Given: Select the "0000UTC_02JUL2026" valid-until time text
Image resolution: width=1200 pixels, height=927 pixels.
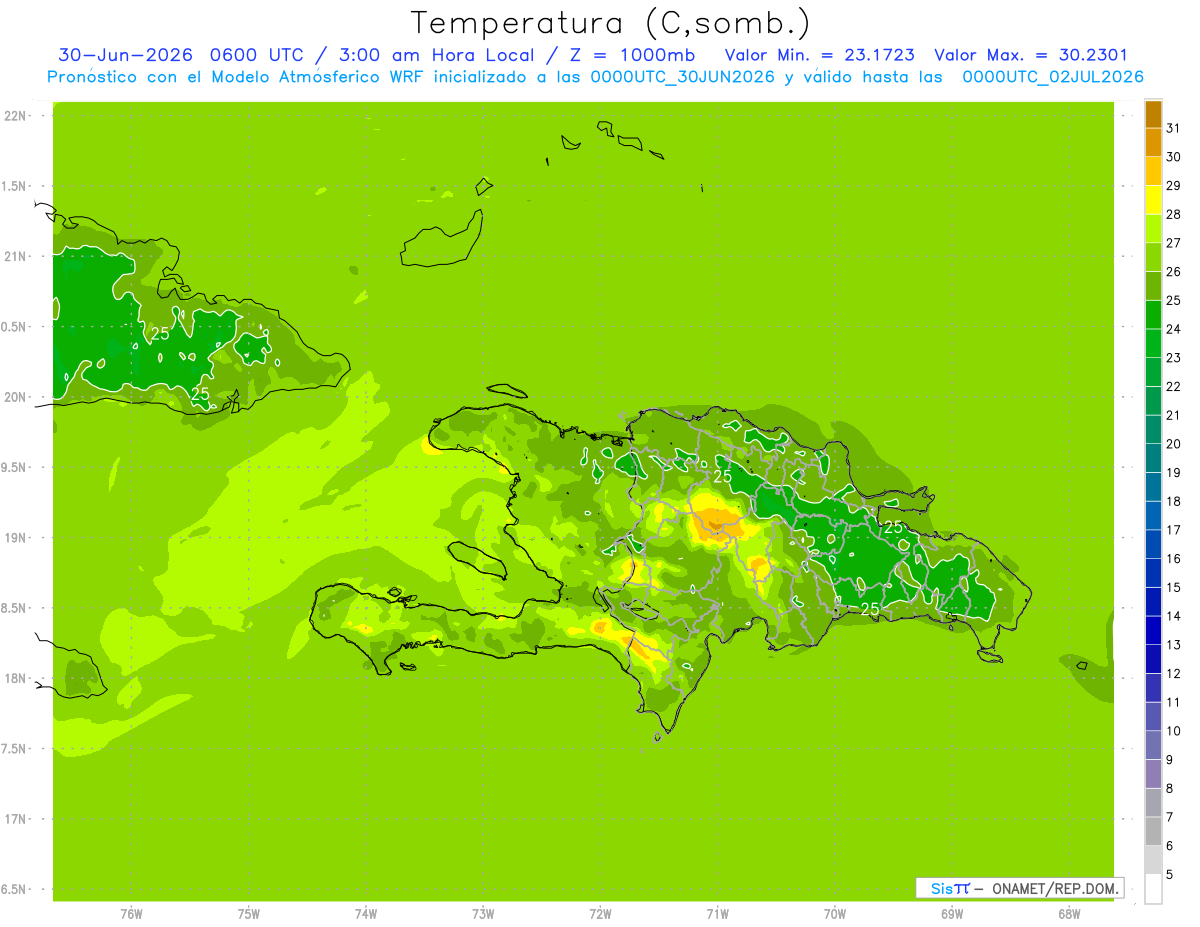Looking at the screenshot, I should click(1054, 77).
